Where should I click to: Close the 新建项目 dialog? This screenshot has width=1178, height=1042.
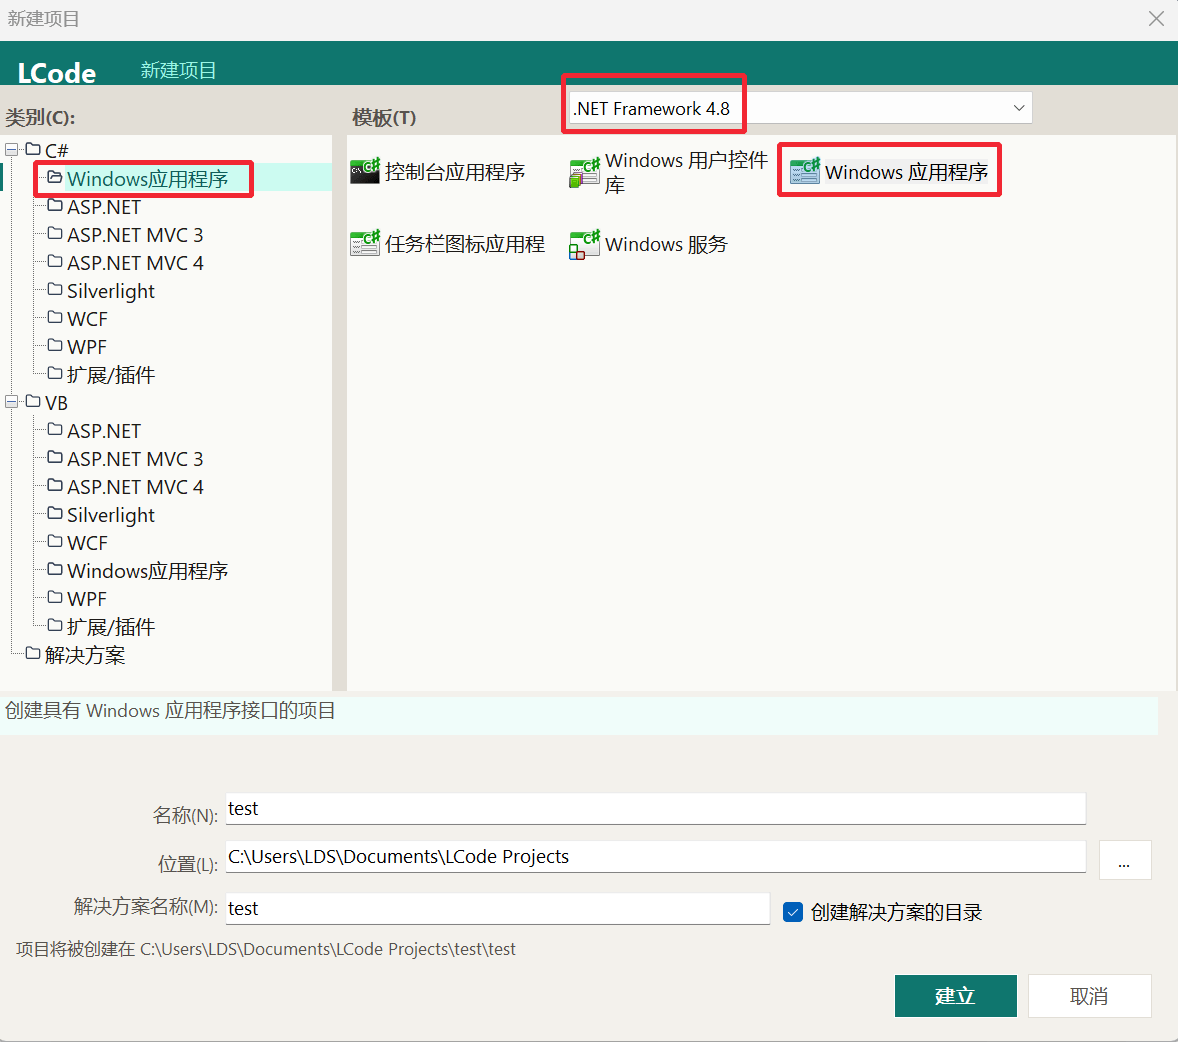pos(1156,19)
